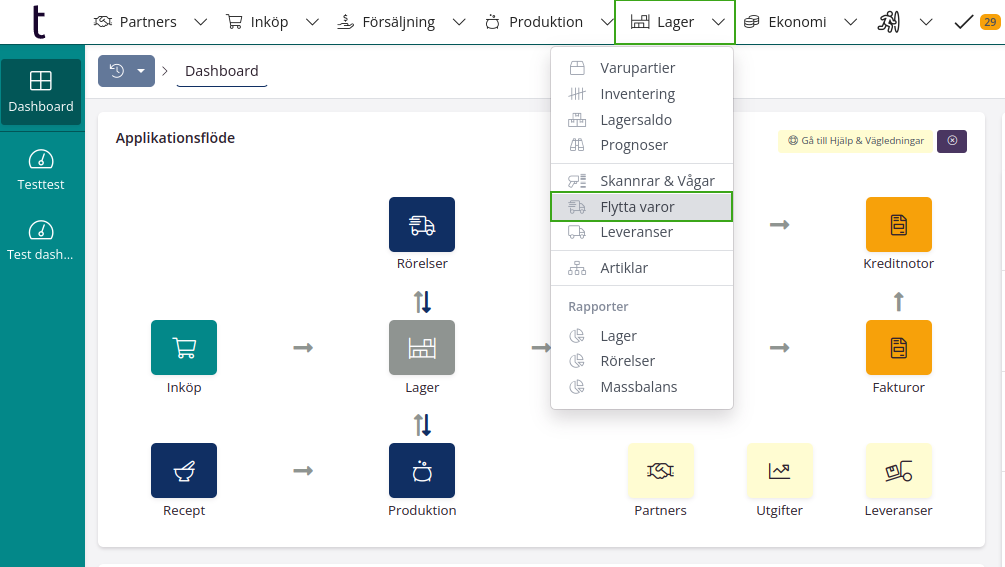Expand the Ekonomi menu chevron
This screenshot has height=567, width=1005.
click(x=850, y=22)
